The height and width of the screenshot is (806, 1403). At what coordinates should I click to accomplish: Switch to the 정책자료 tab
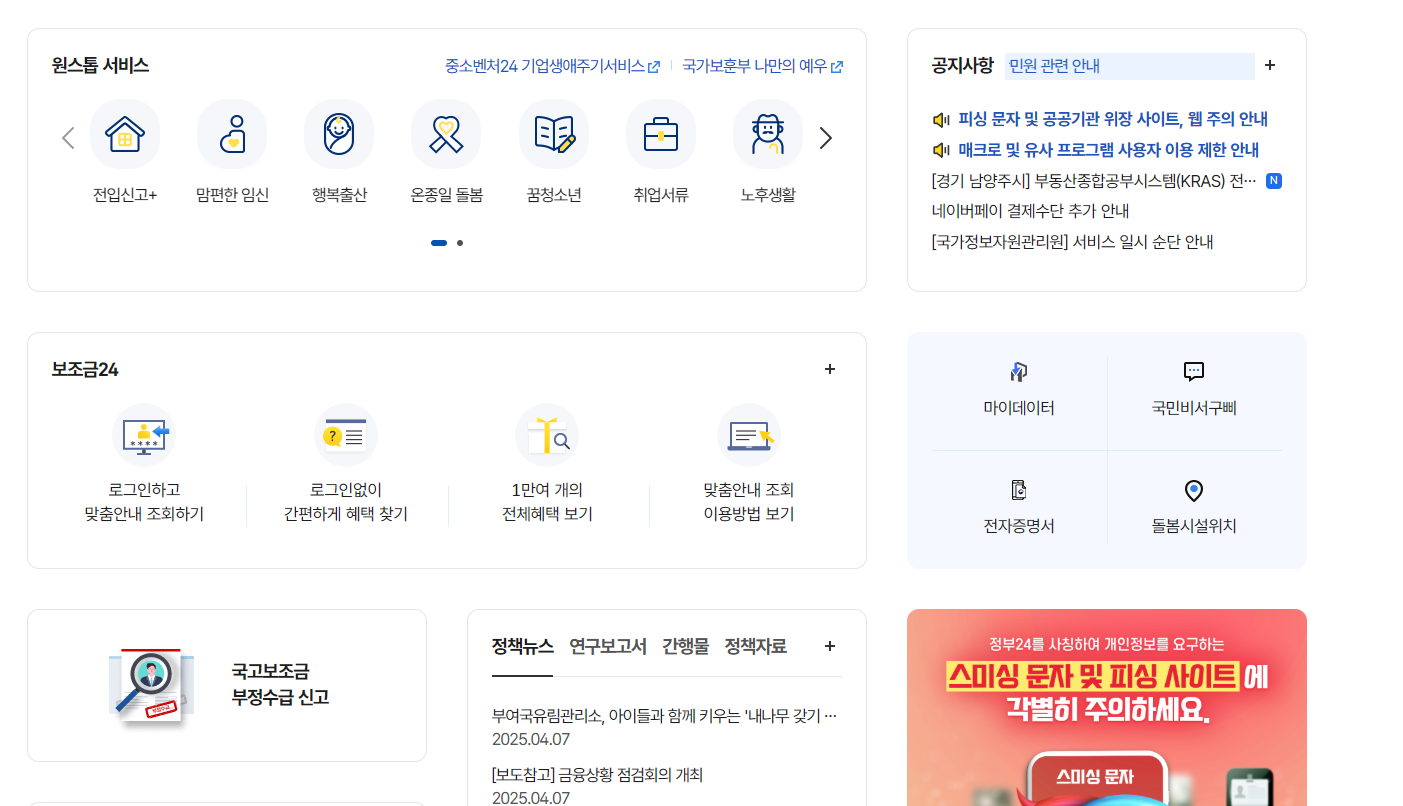756,646
